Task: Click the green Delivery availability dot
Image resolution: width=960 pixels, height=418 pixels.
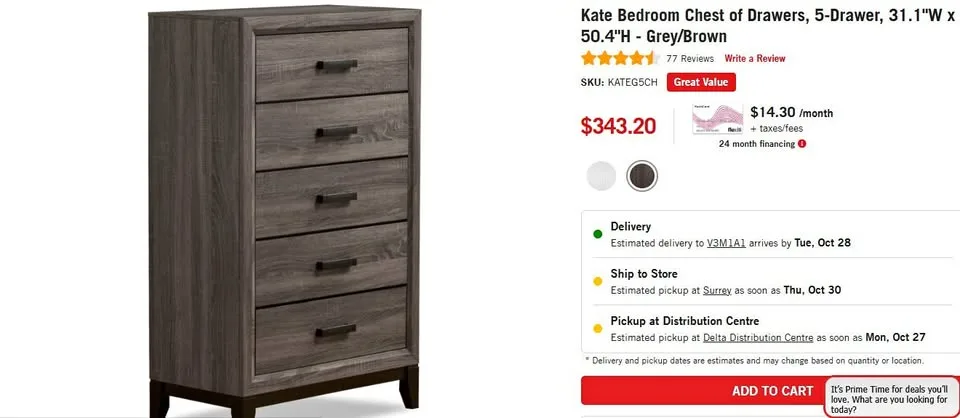Action: [598, 234]
